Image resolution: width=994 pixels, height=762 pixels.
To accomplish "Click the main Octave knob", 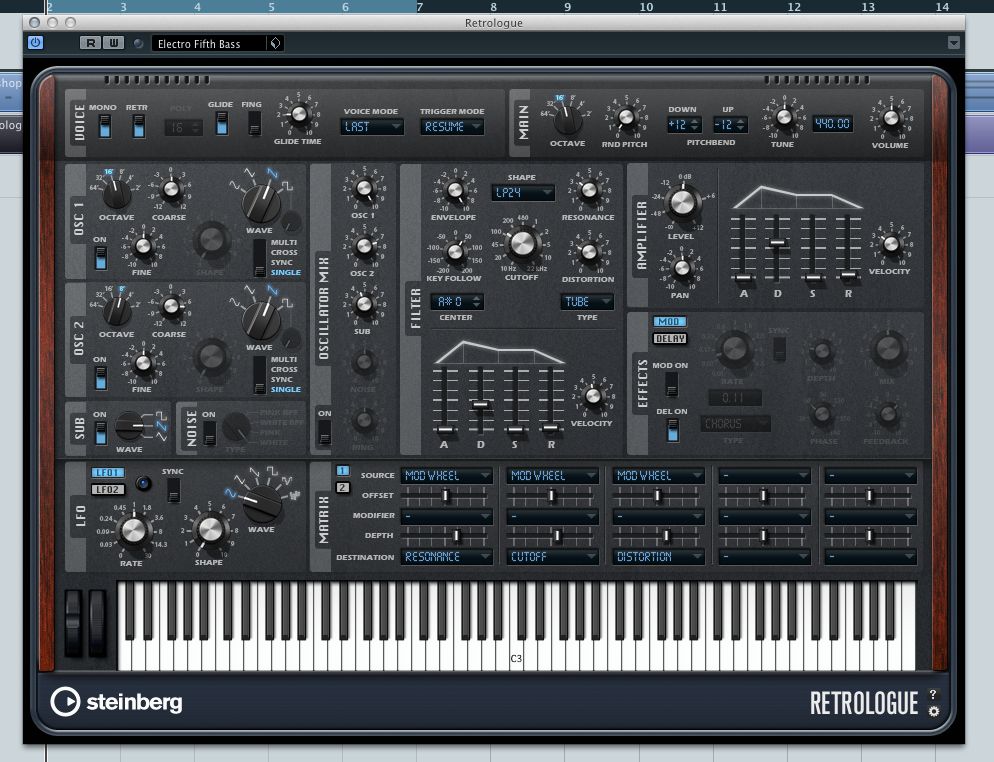I will coord(567,120).
